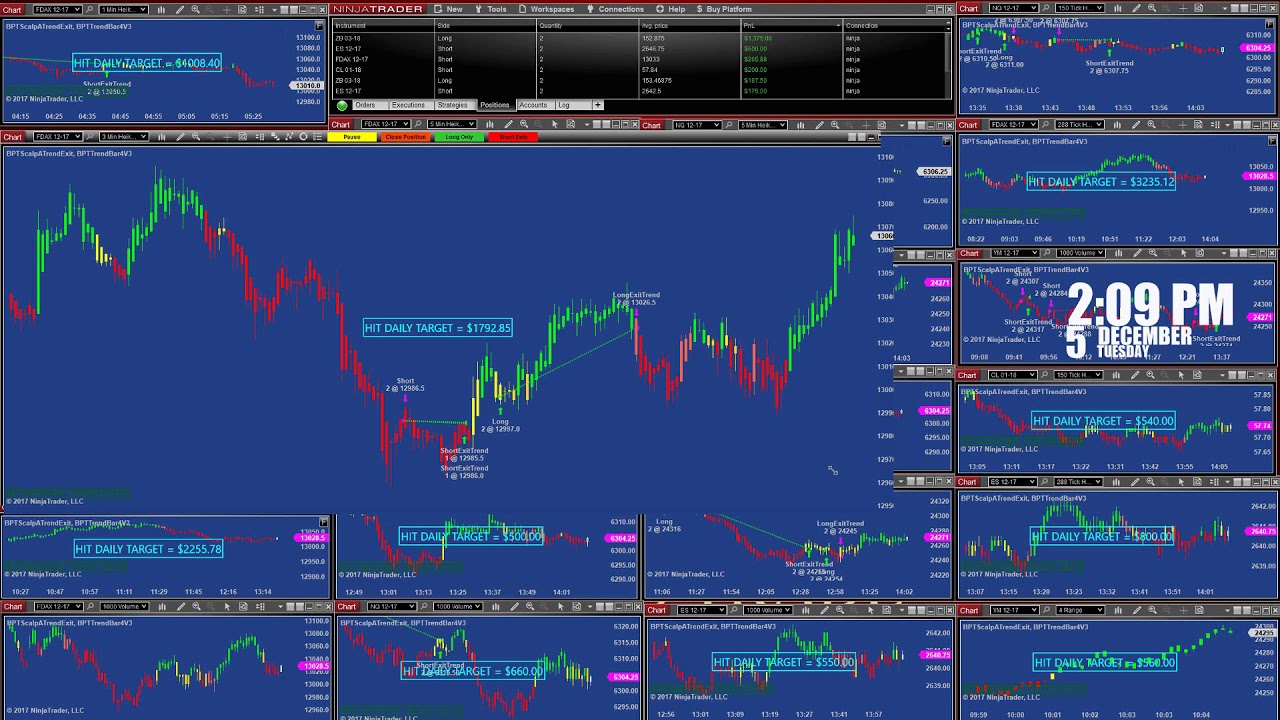Open the Help menu
This screenshot has height=720, width=1280.
click(x=672, y=9)
